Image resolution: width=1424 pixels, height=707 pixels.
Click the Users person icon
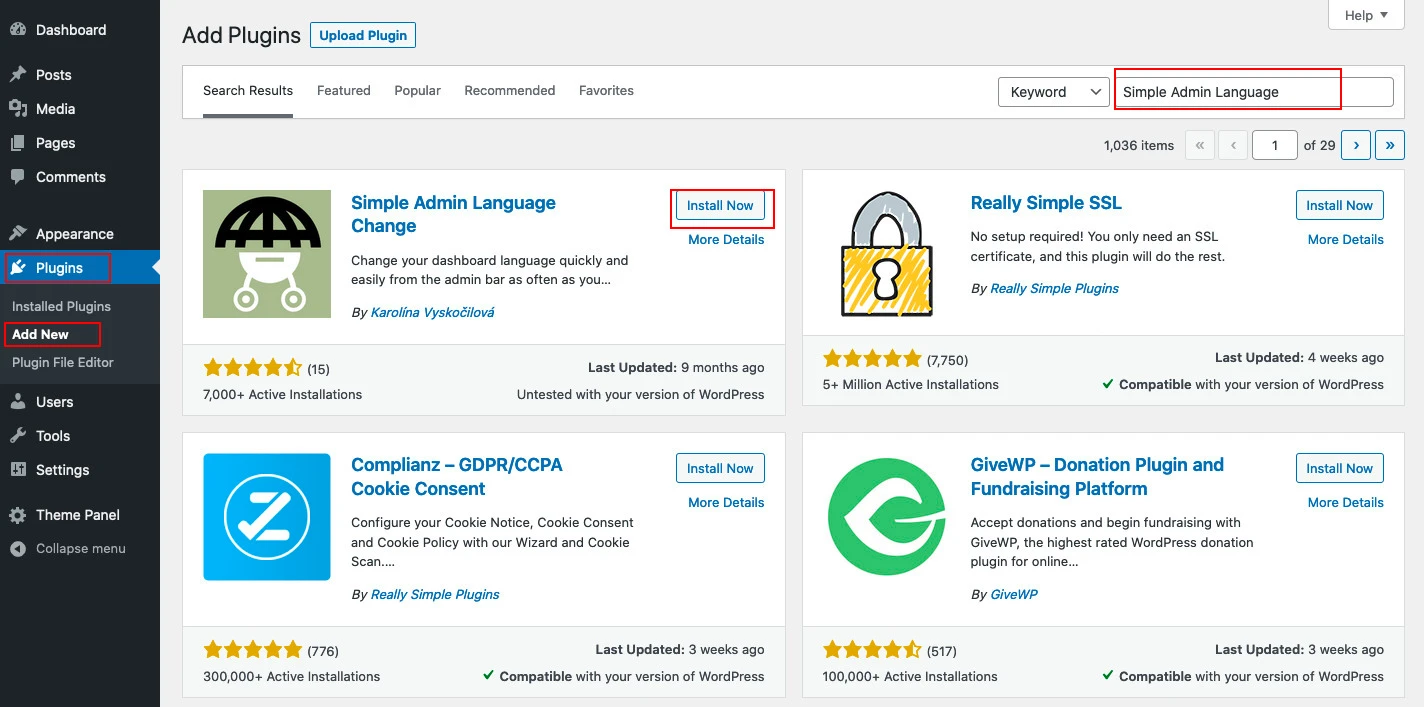[18, 402]
